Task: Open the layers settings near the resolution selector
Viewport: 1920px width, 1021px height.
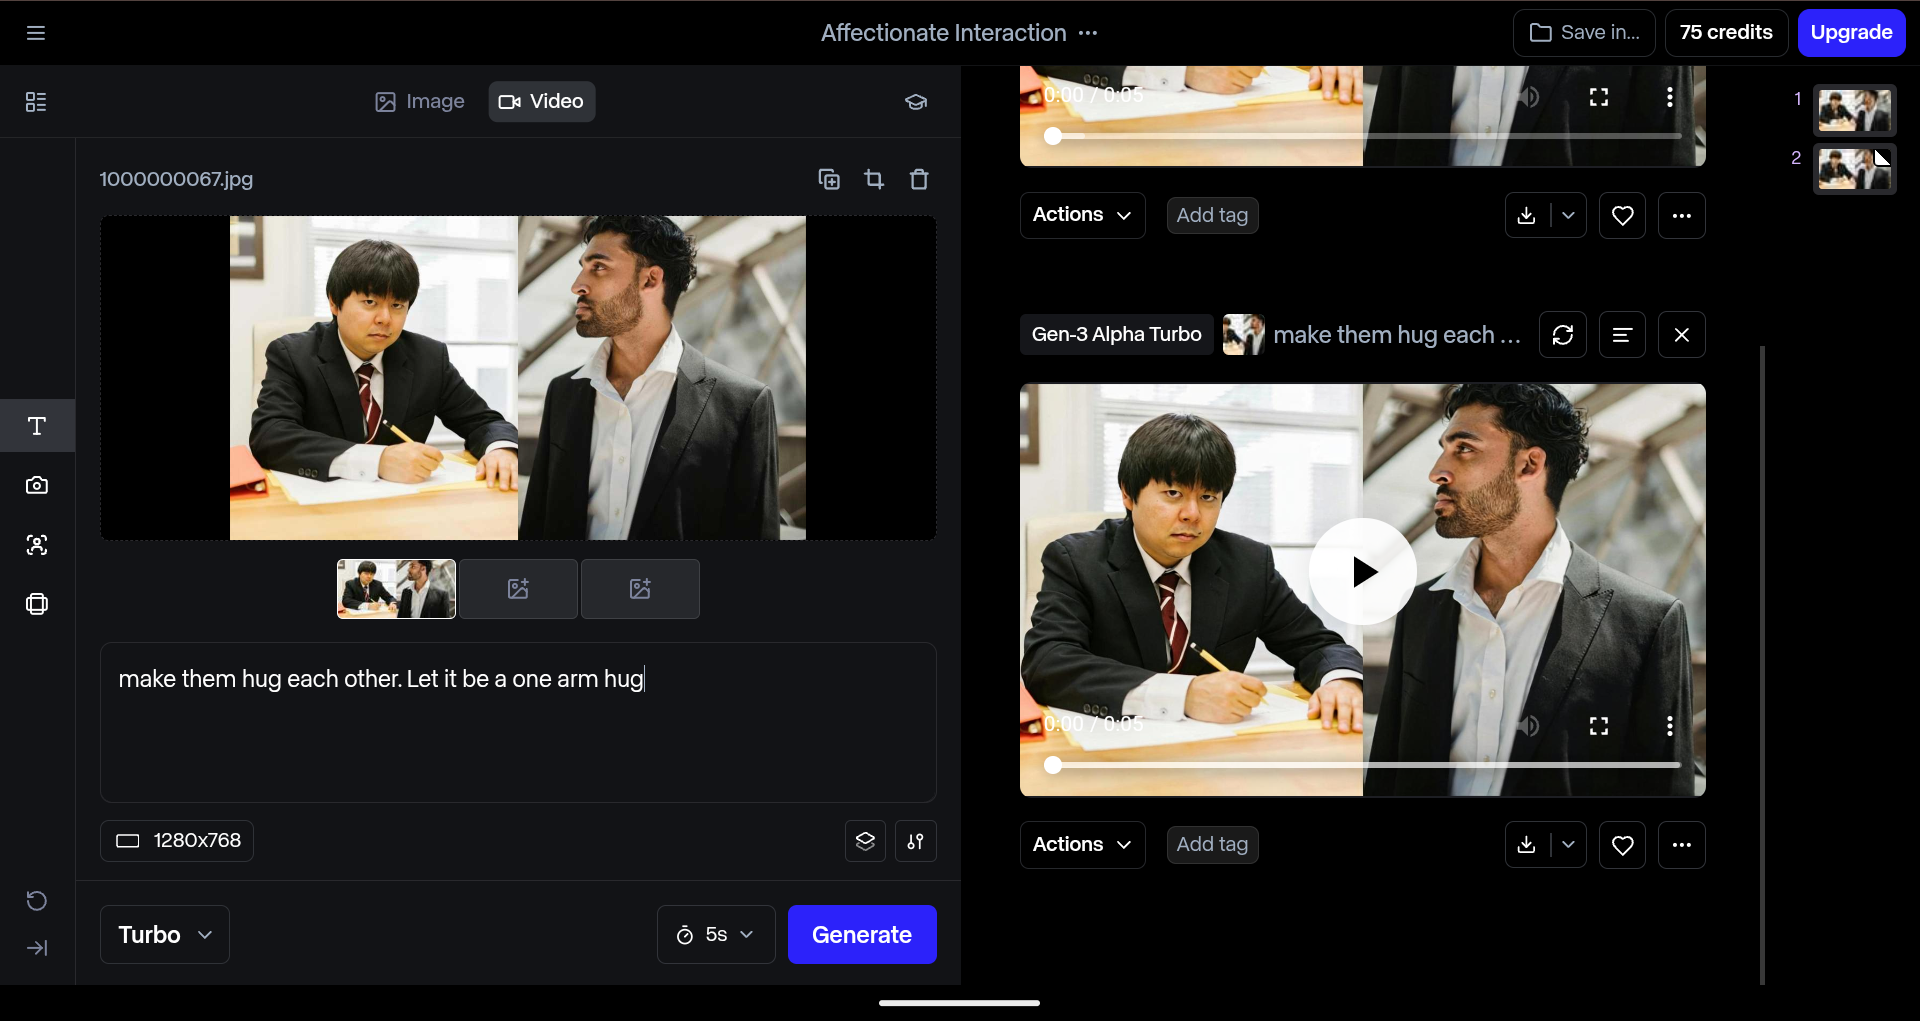Action: pyautogui.click(x=865, y=841)
